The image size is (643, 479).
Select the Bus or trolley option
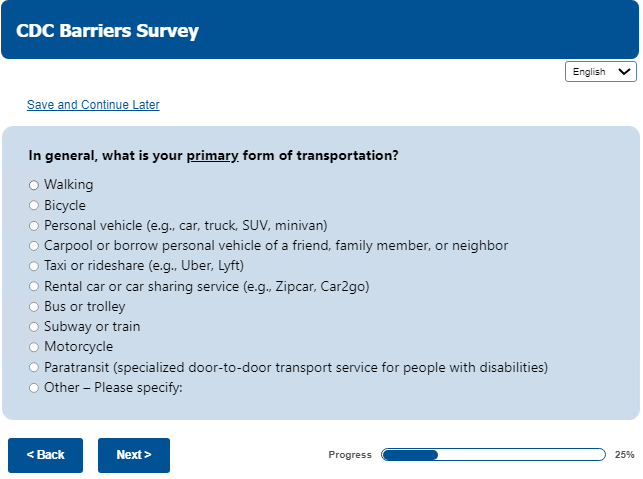click(x=34, y=307)
